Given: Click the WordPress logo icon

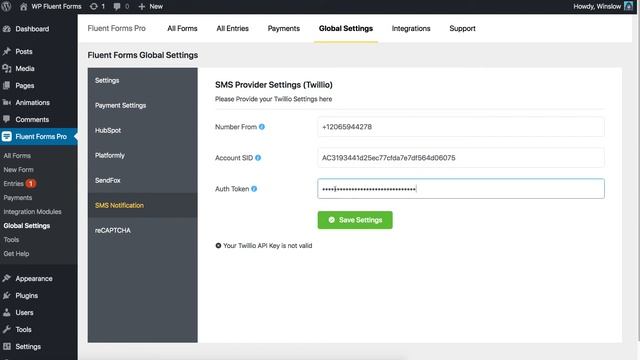Looking at the screenshot, I should point(6,6).
